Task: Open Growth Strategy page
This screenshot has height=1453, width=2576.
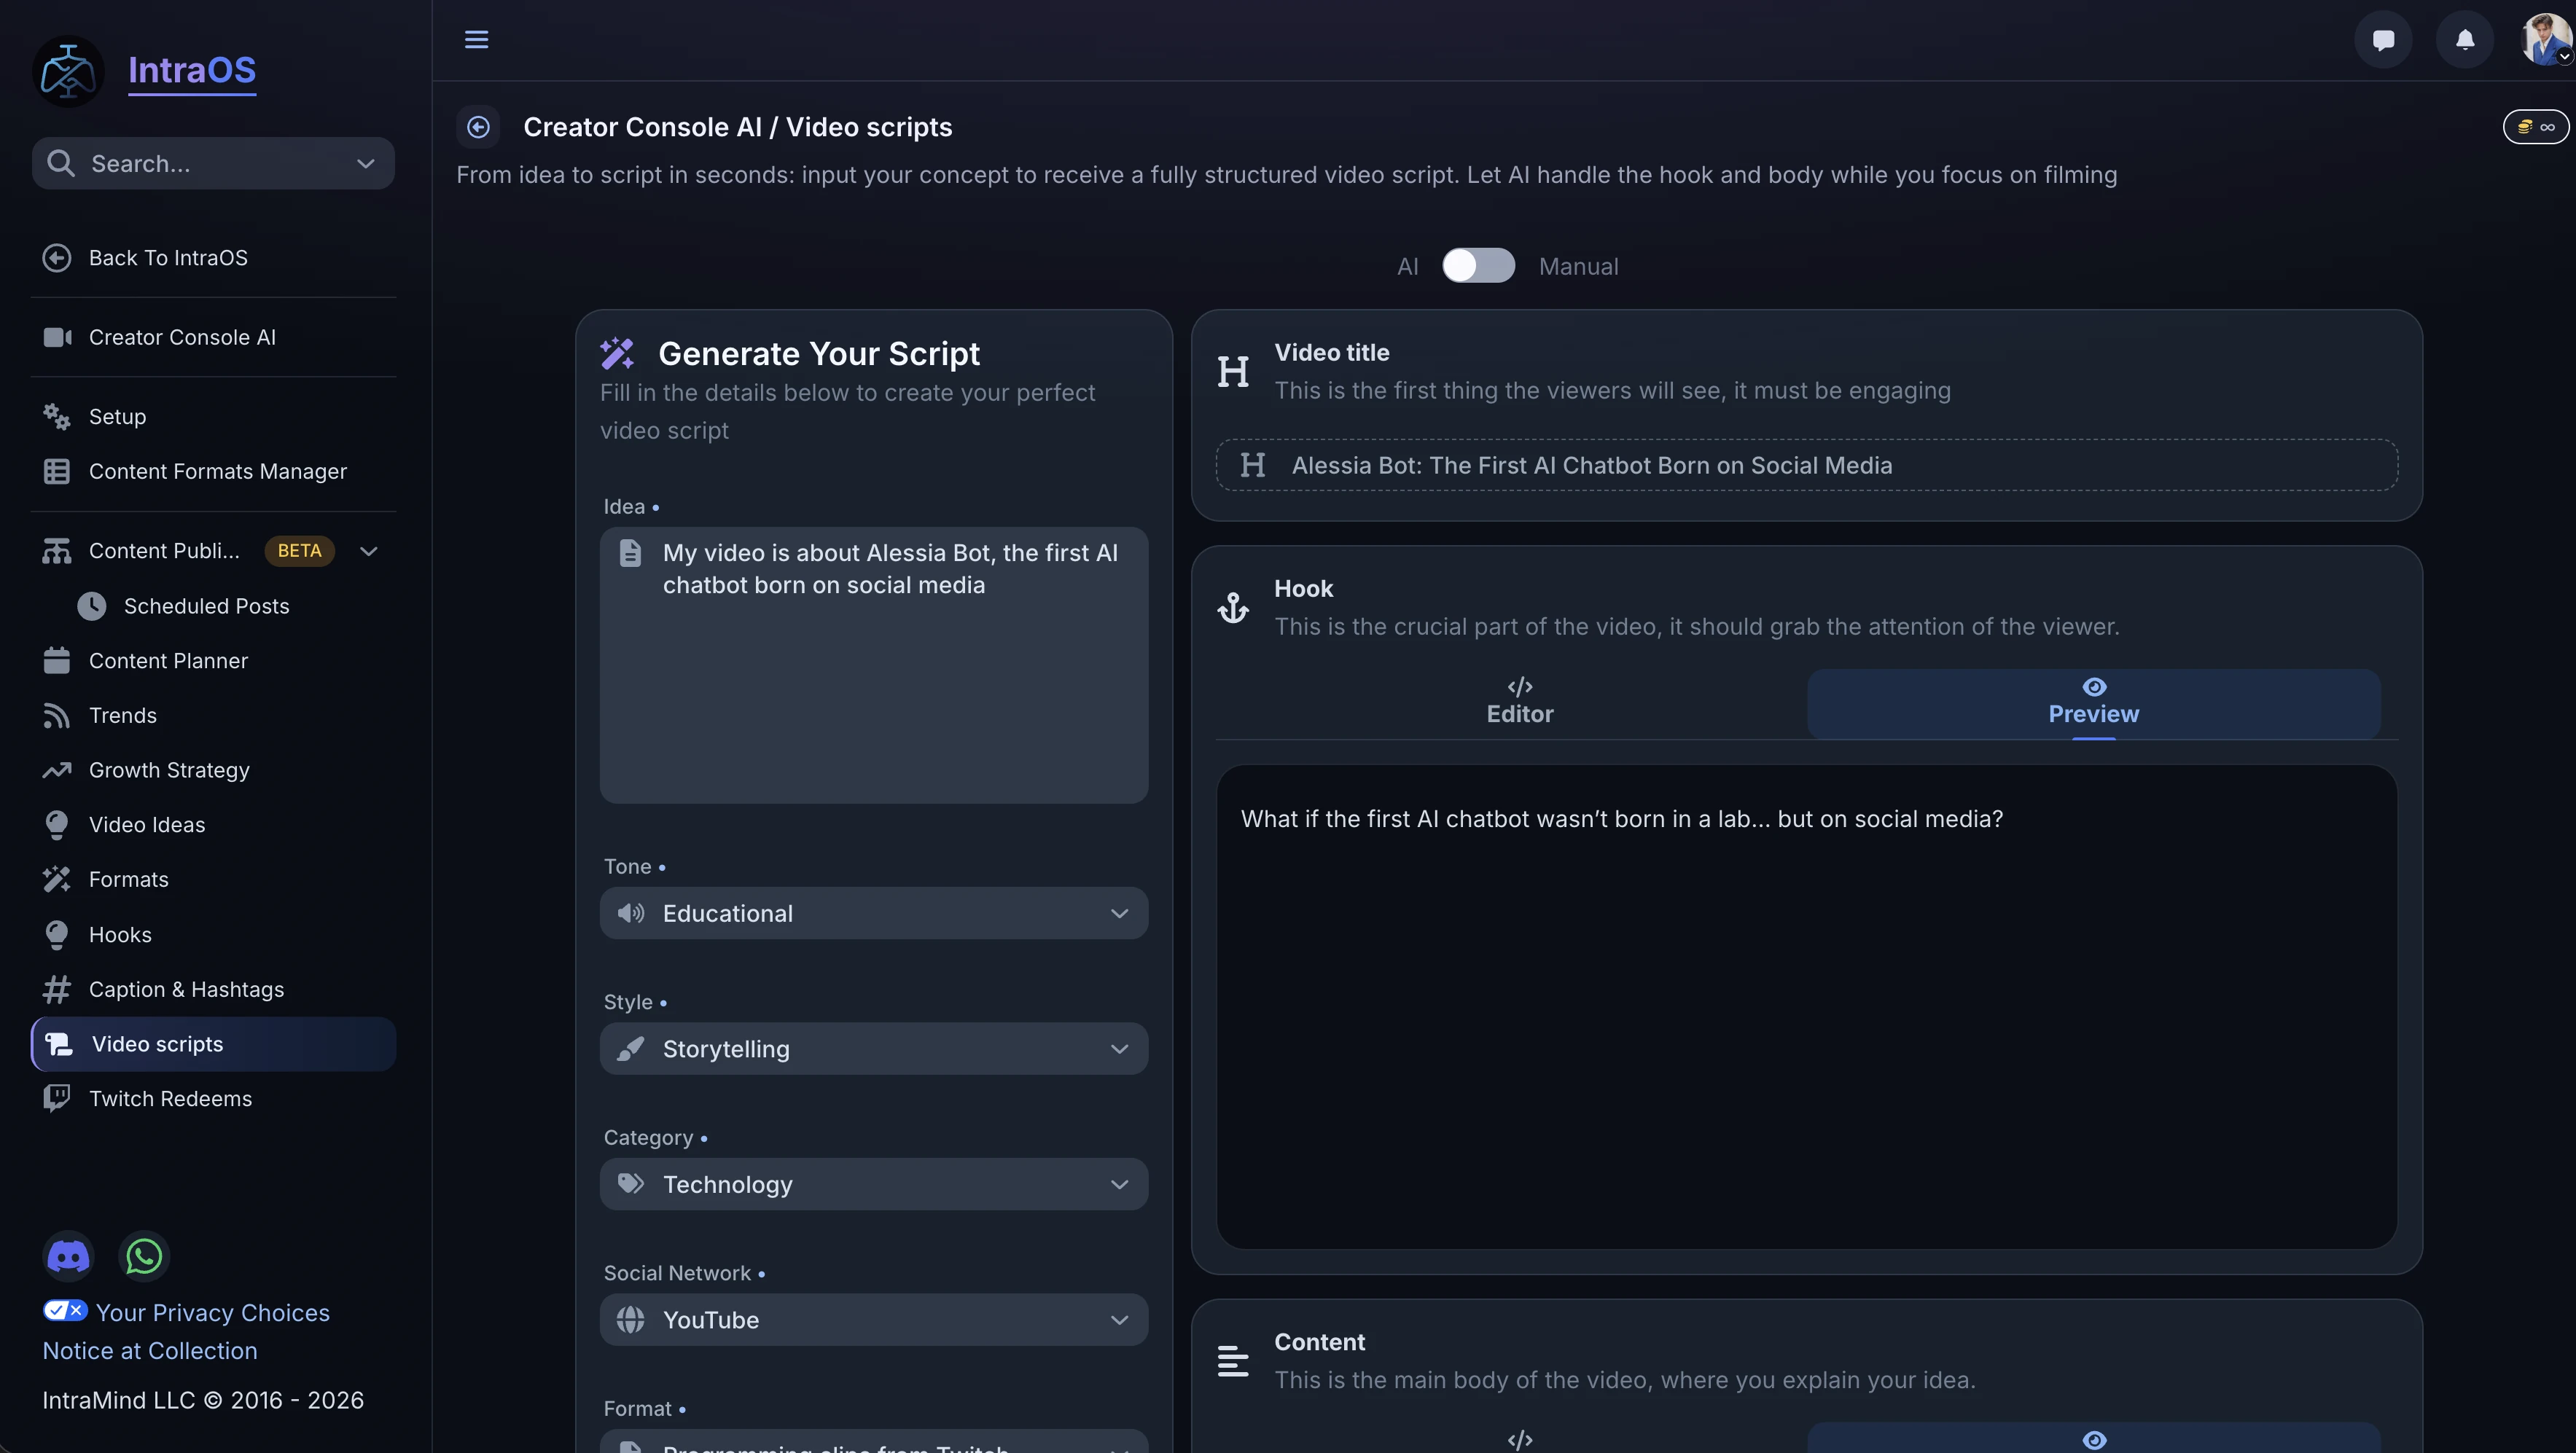Action: (x=214, y=770)
